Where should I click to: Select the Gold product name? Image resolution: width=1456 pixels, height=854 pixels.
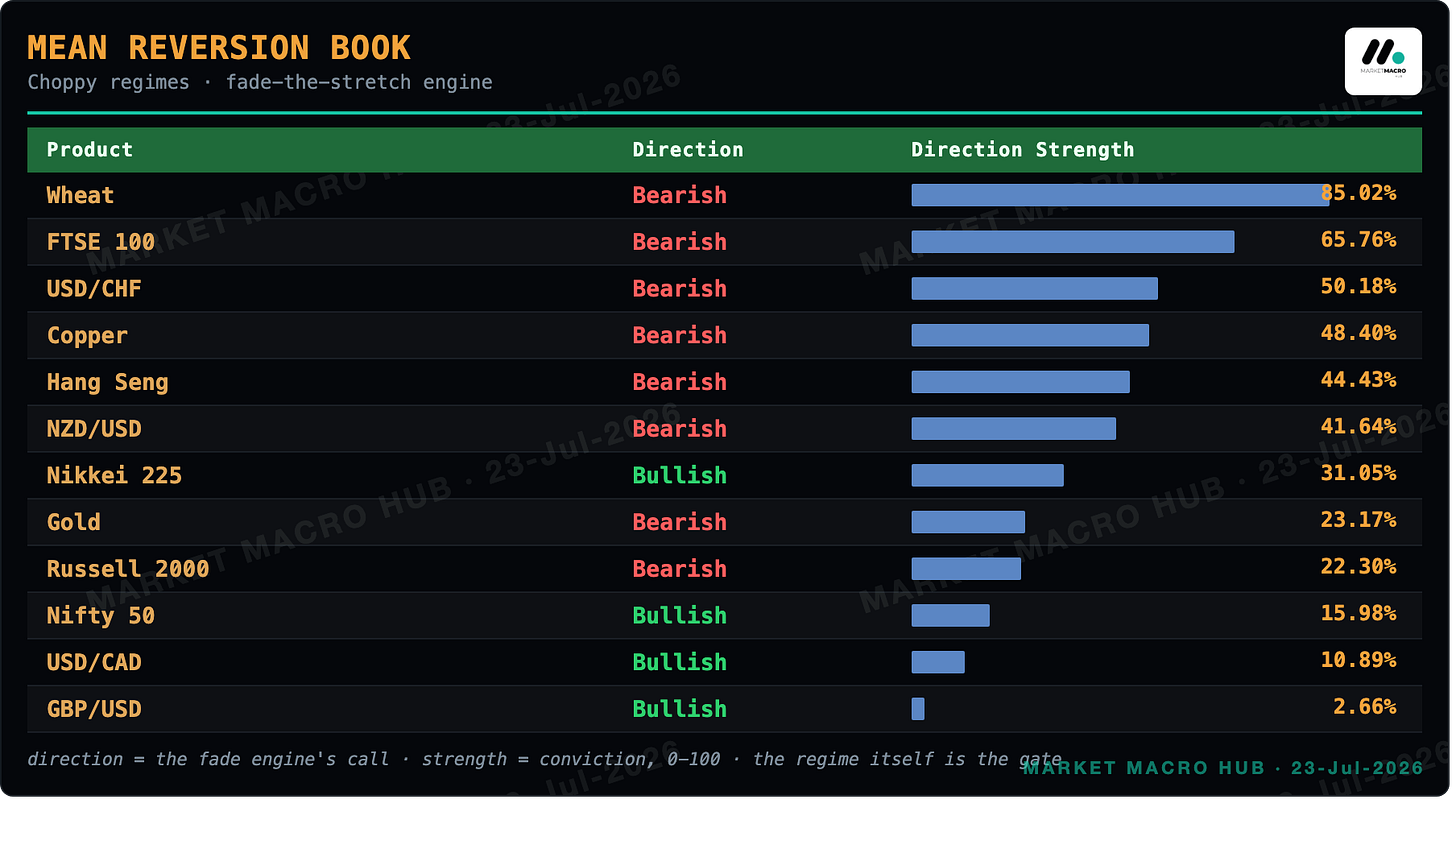click(74, 522)
